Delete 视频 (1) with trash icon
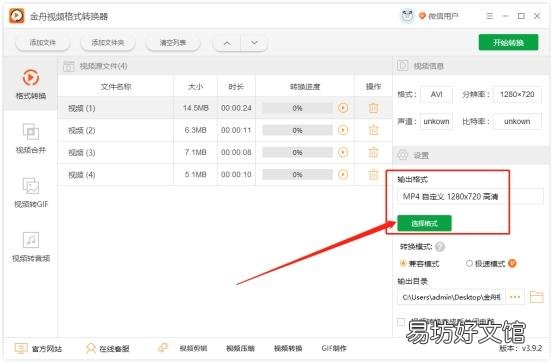 pyautogui.click(x=373, y=108)
